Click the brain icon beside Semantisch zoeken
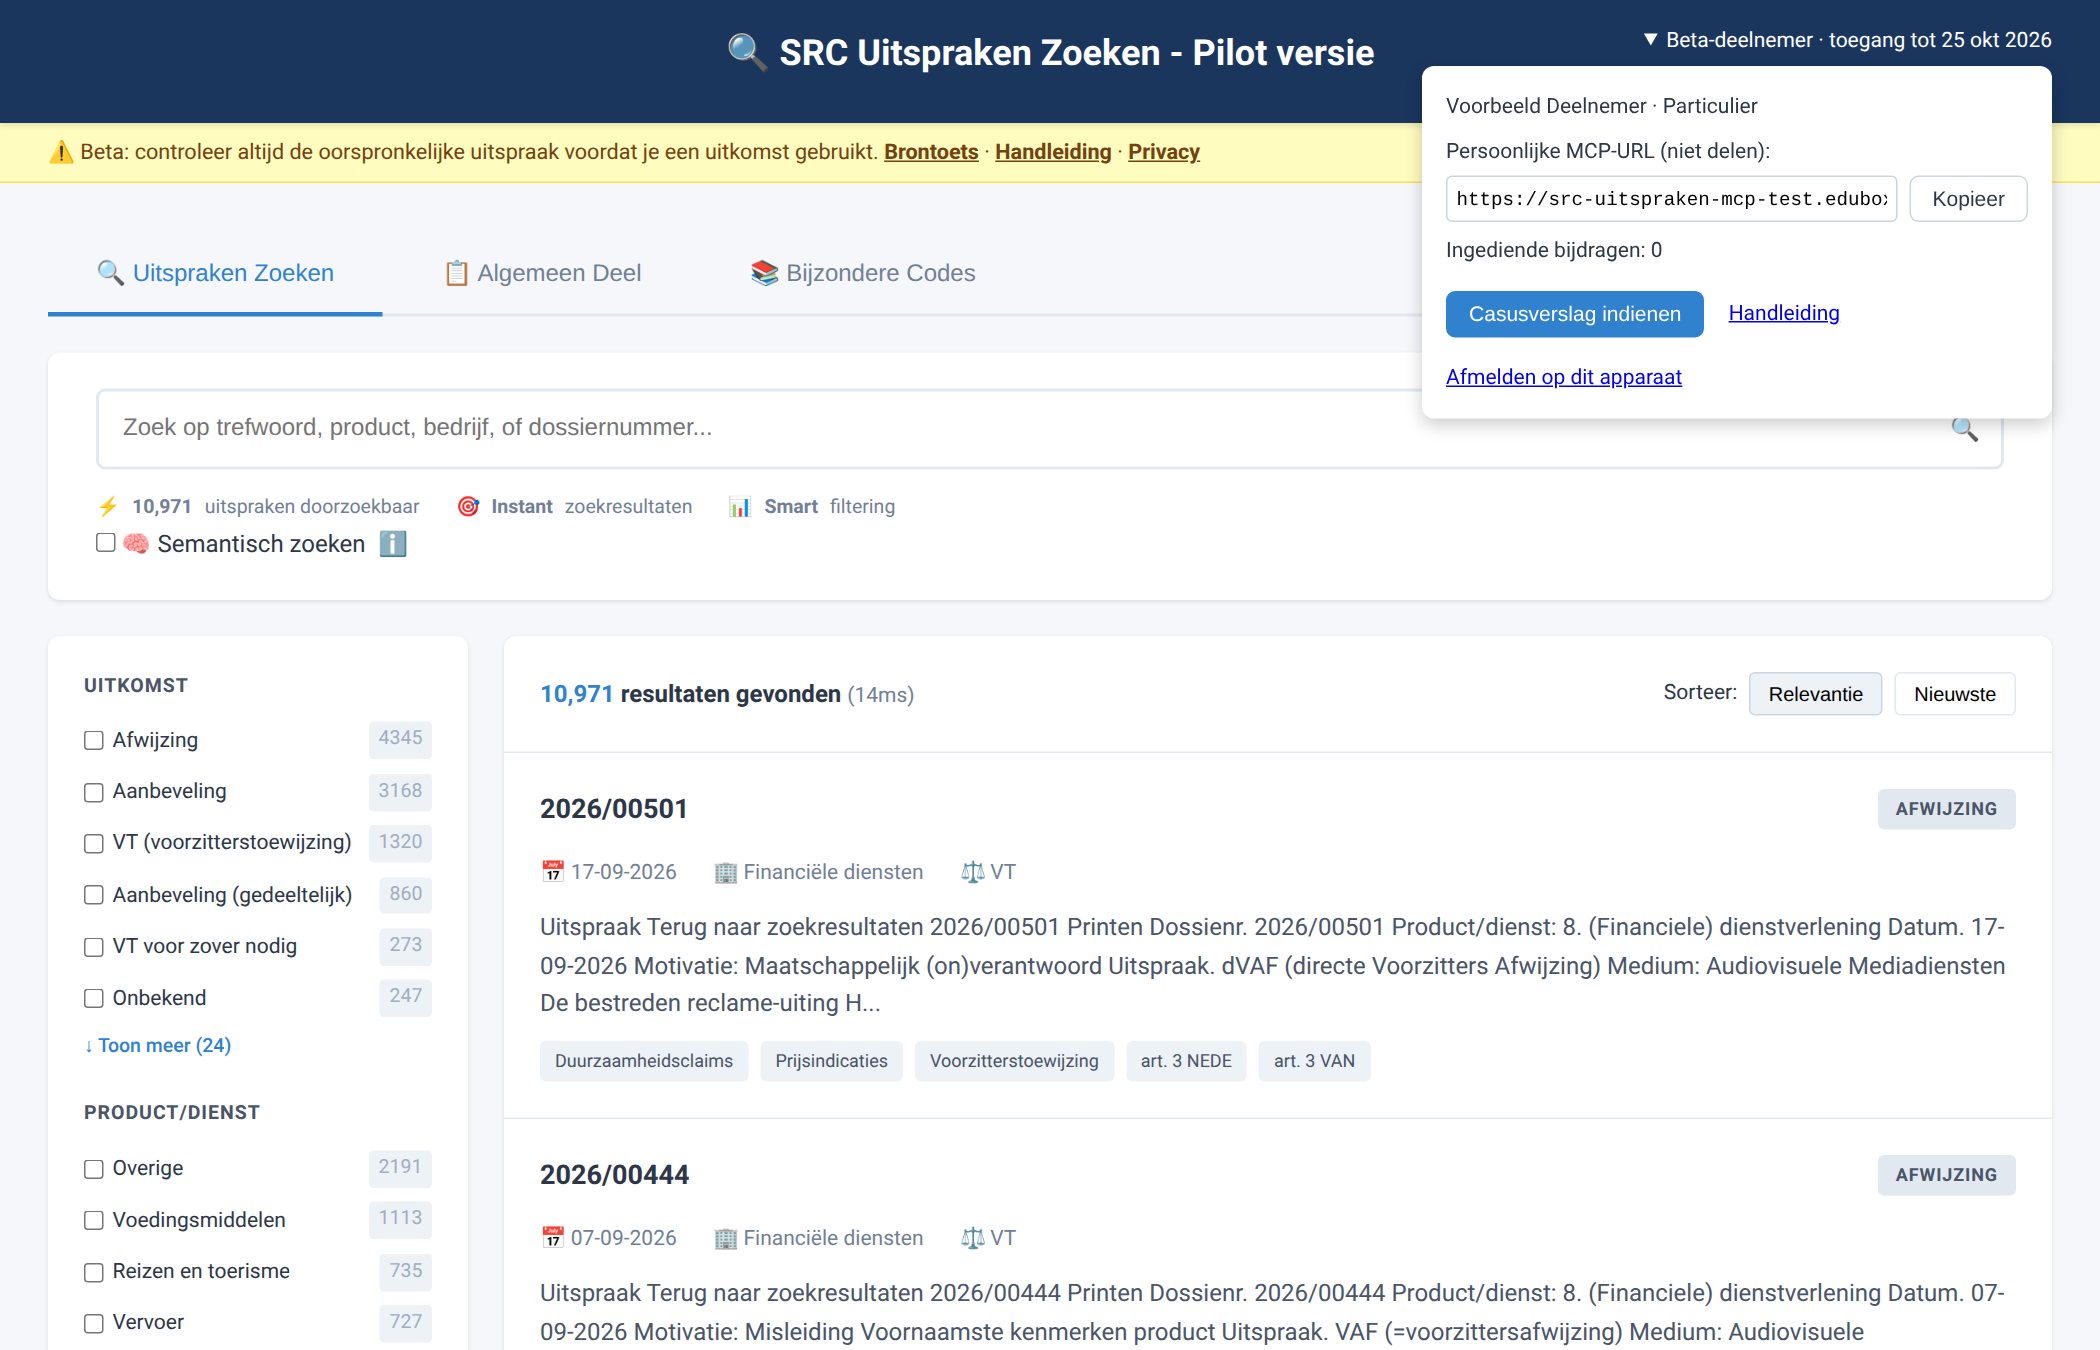The height and width of the screenshot is (1350, 2100). coord(136,544)
